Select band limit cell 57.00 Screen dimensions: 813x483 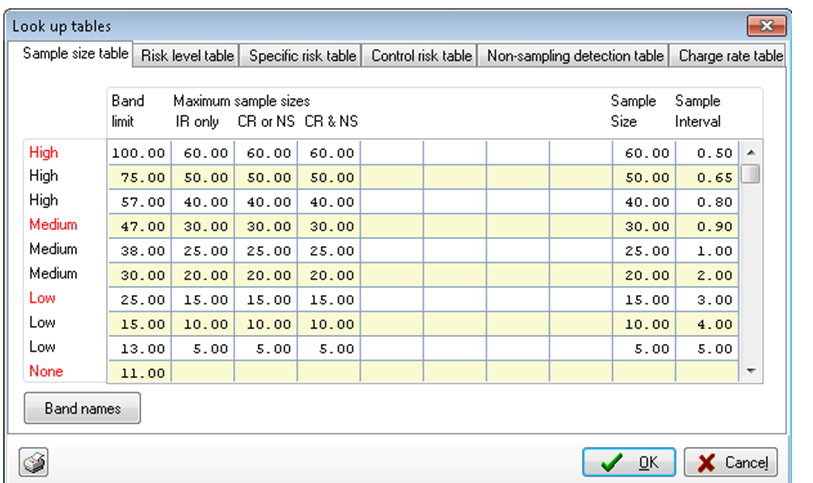pyautogui.click(x=139, y=202)
